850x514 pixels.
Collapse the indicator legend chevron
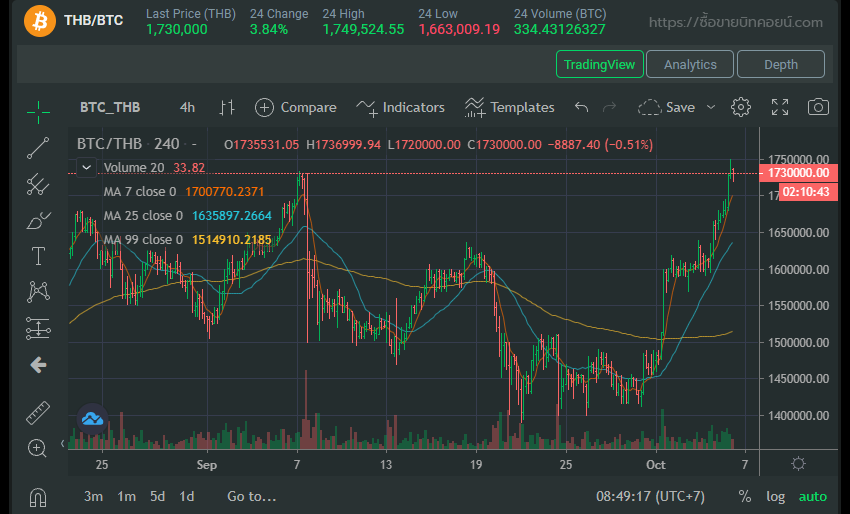(86, 168)
